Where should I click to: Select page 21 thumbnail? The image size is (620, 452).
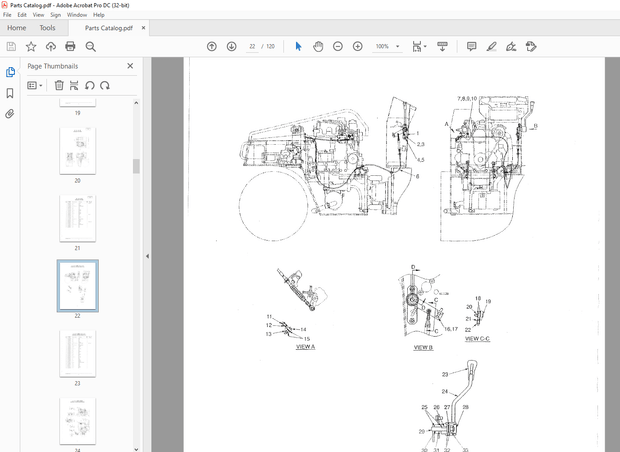point(78,218)
